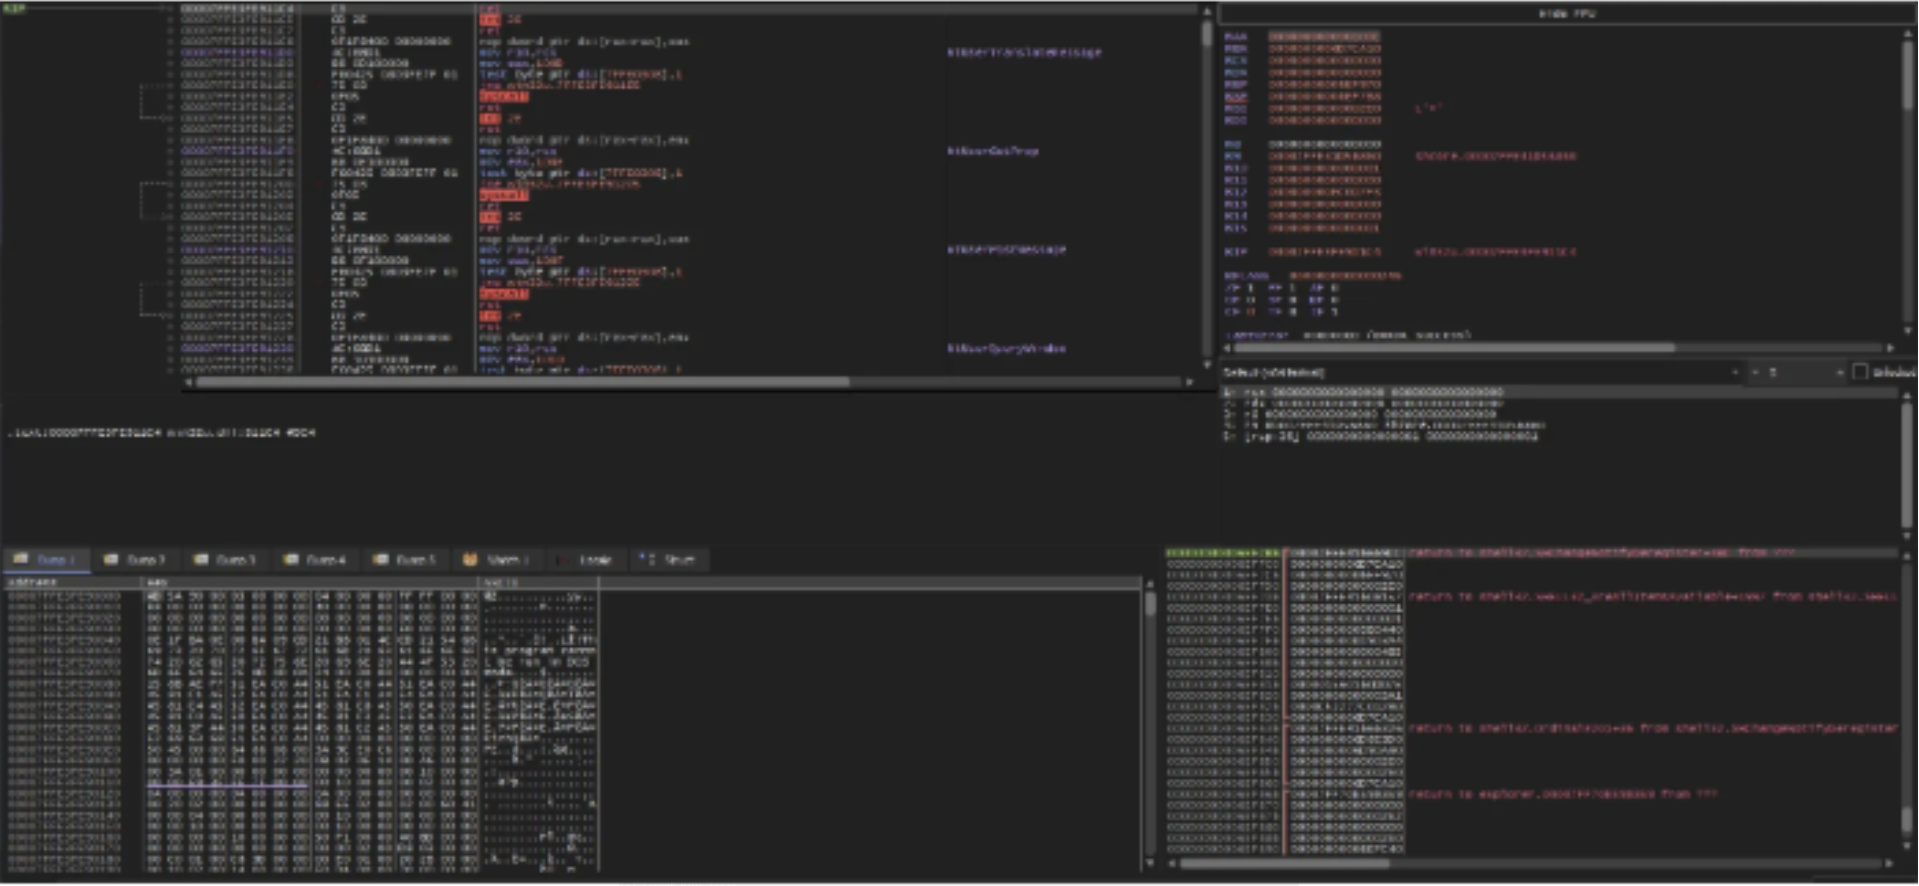Toggle the Unlocked checkbox

[1860, 372]
